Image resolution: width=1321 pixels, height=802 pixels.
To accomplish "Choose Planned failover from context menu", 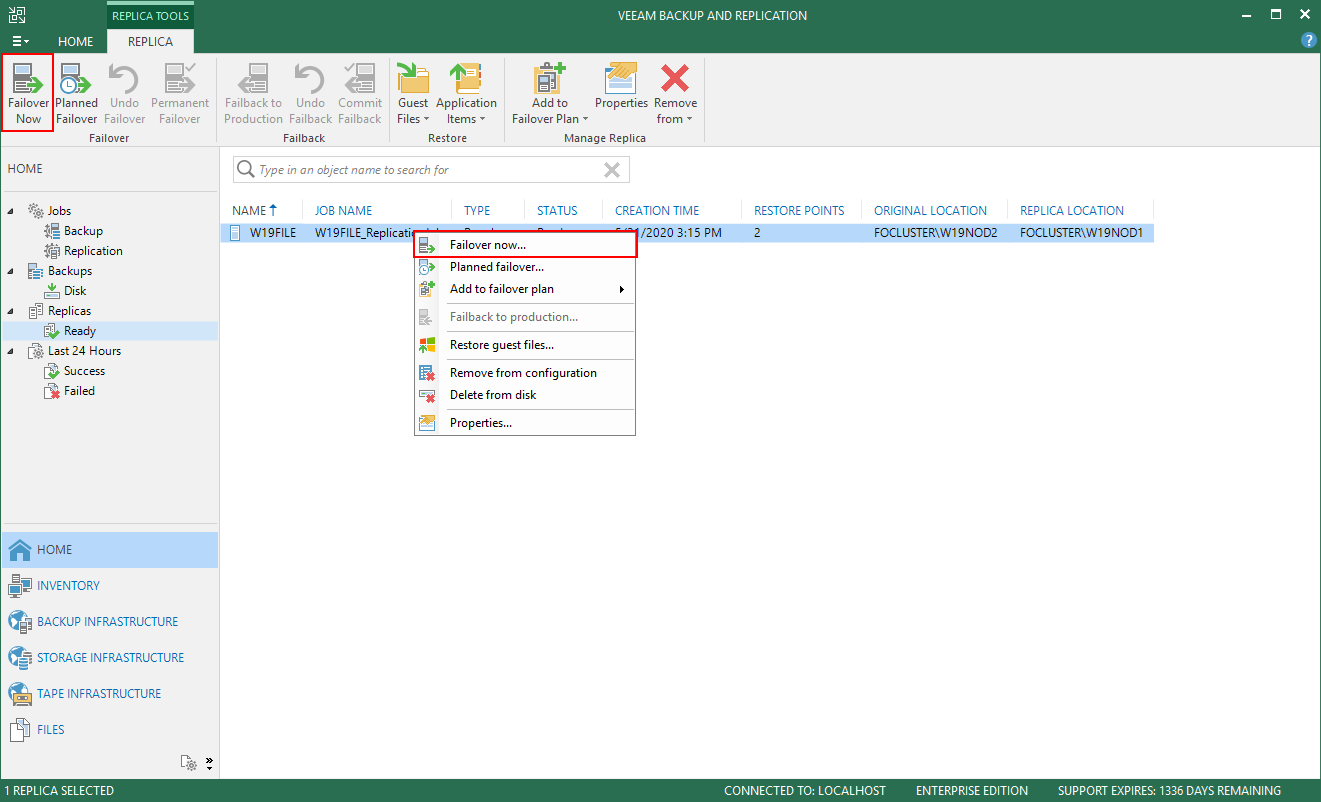I will coord(525,267).
